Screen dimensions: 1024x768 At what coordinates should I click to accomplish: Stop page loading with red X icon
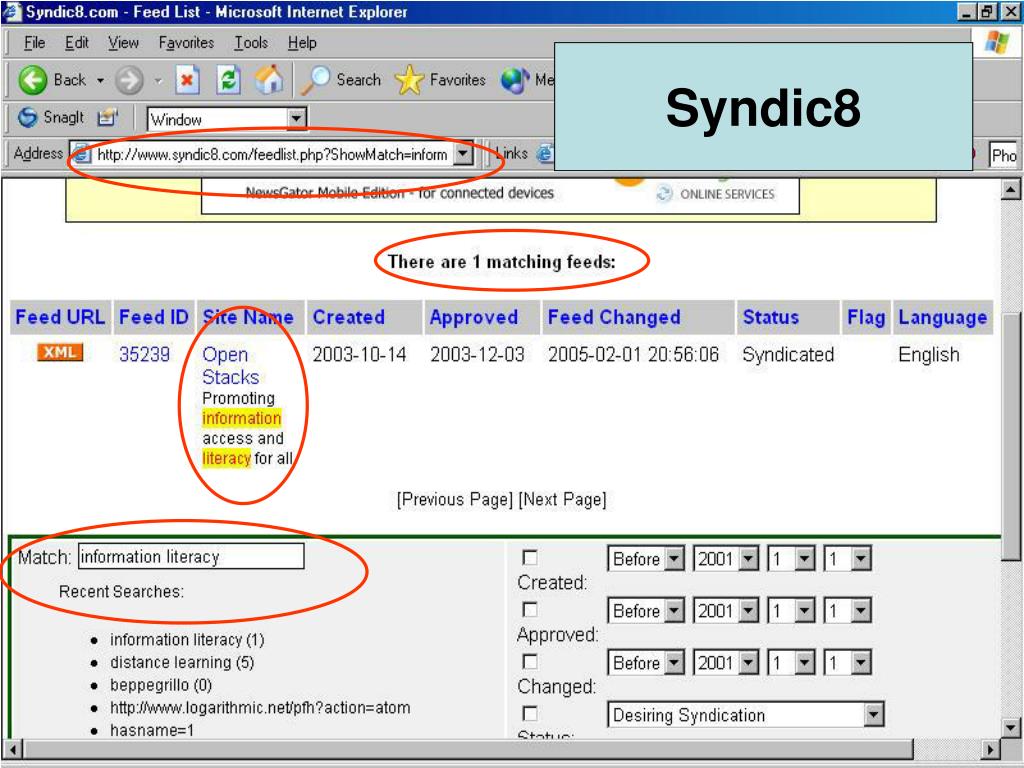tap(187, 80)
